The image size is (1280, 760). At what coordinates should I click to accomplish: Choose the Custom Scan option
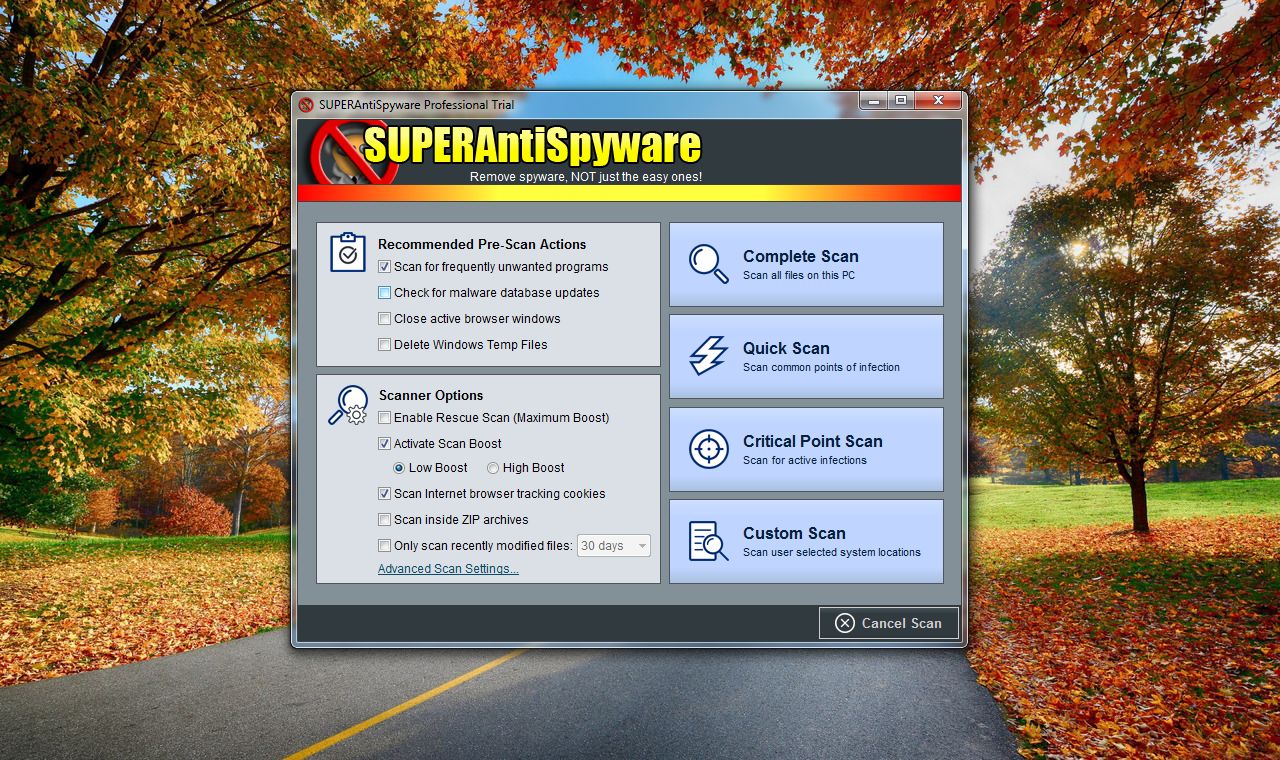coord(806,541)
